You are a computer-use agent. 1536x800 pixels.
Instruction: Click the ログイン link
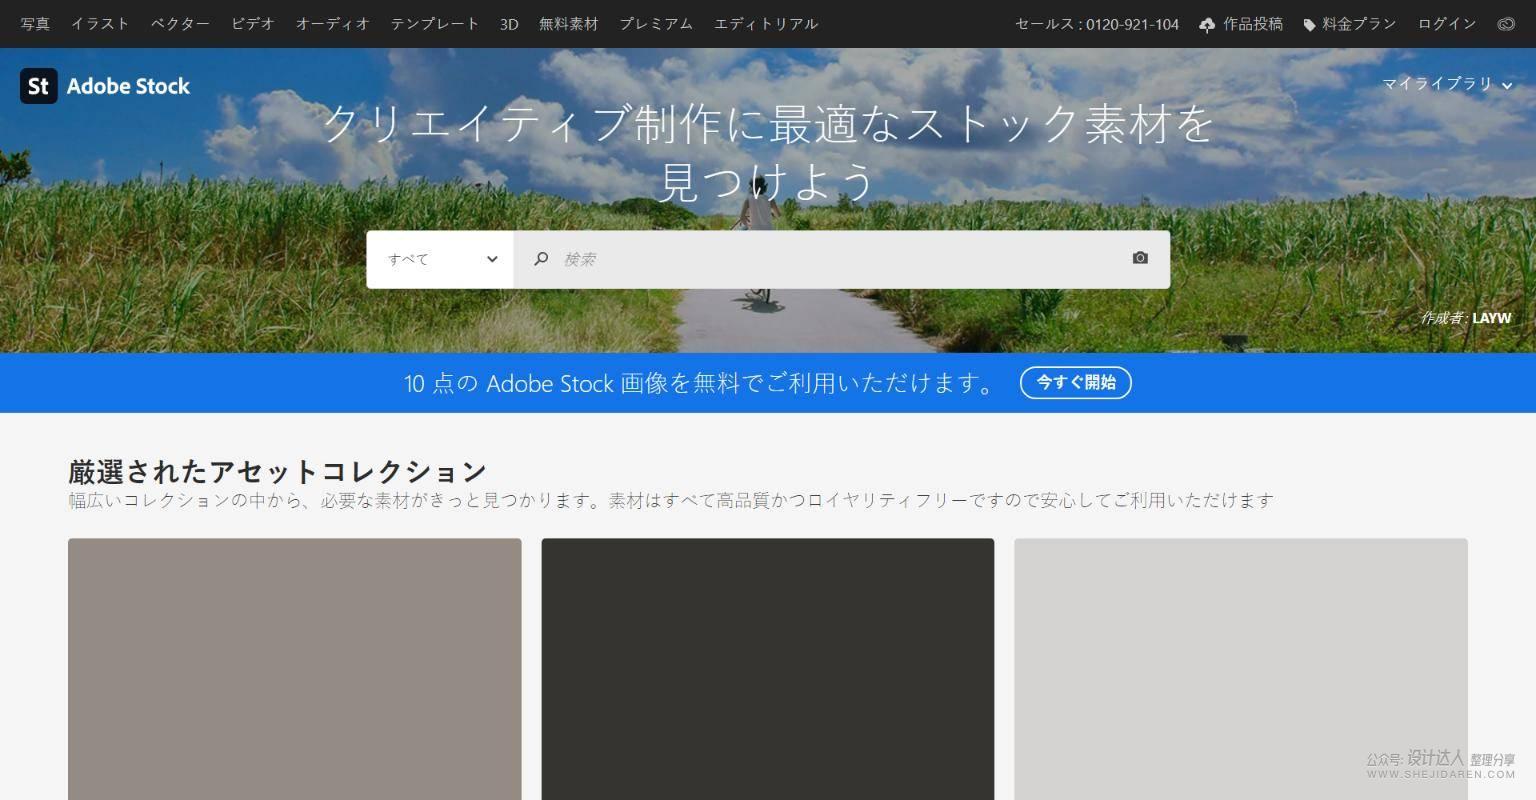pos(1447,24)
